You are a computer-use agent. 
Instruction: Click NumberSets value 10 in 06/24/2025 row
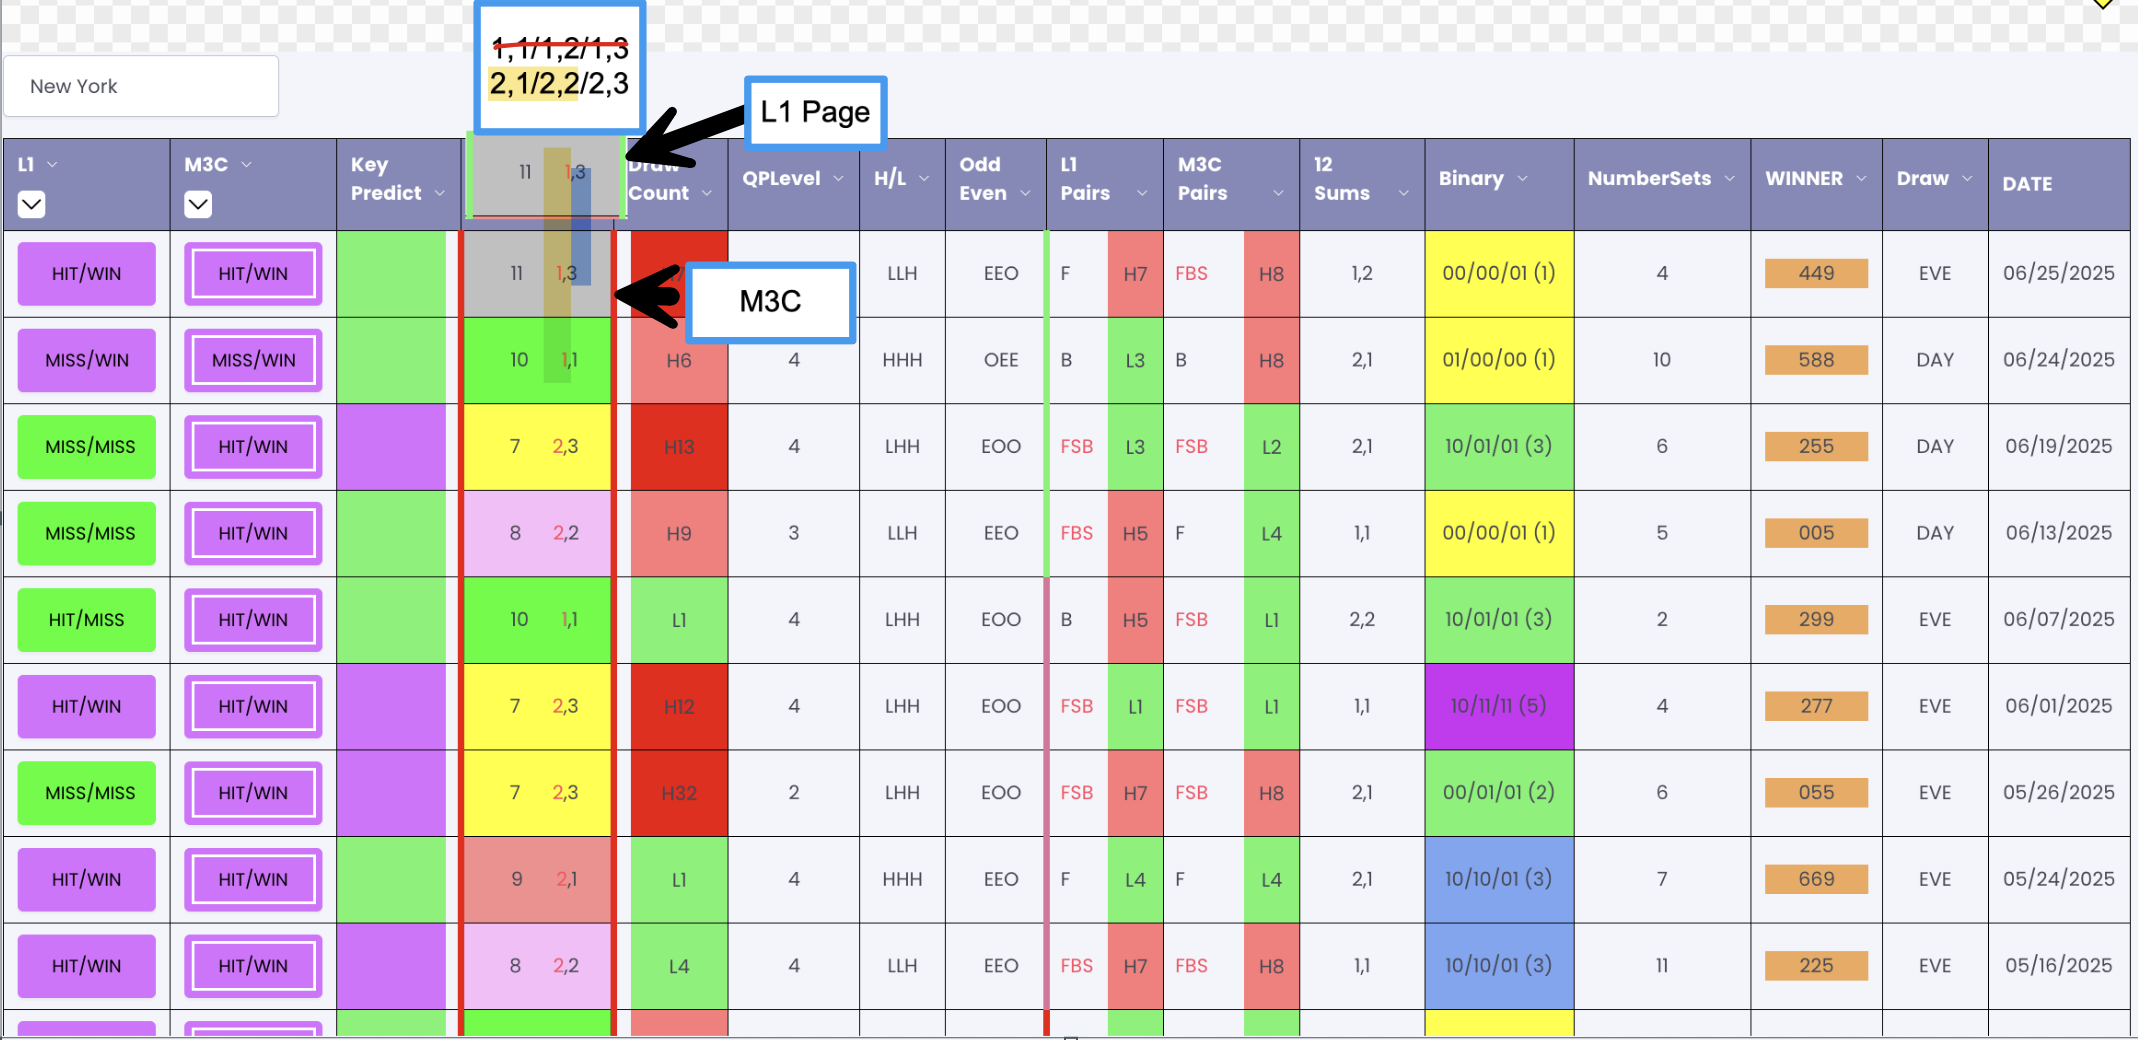click(x=1662, y=360)
